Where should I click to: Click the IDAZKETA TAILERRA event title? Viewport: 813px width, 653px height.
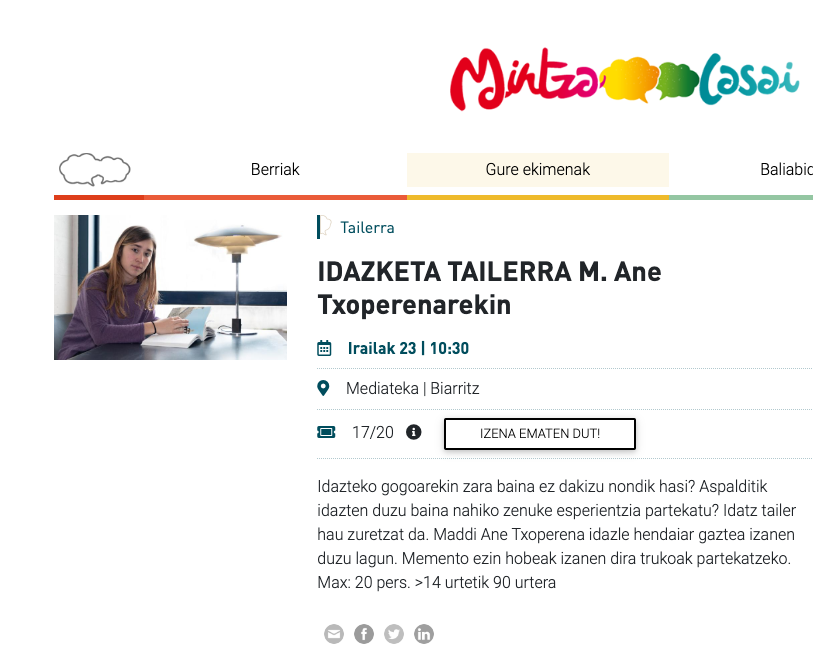click(489, 288)
